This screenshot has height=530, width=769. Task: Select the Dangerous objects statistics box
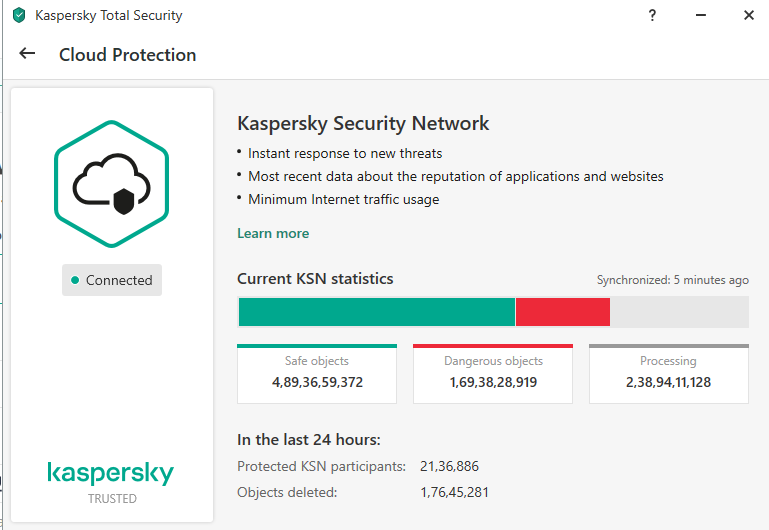(493, 373)
